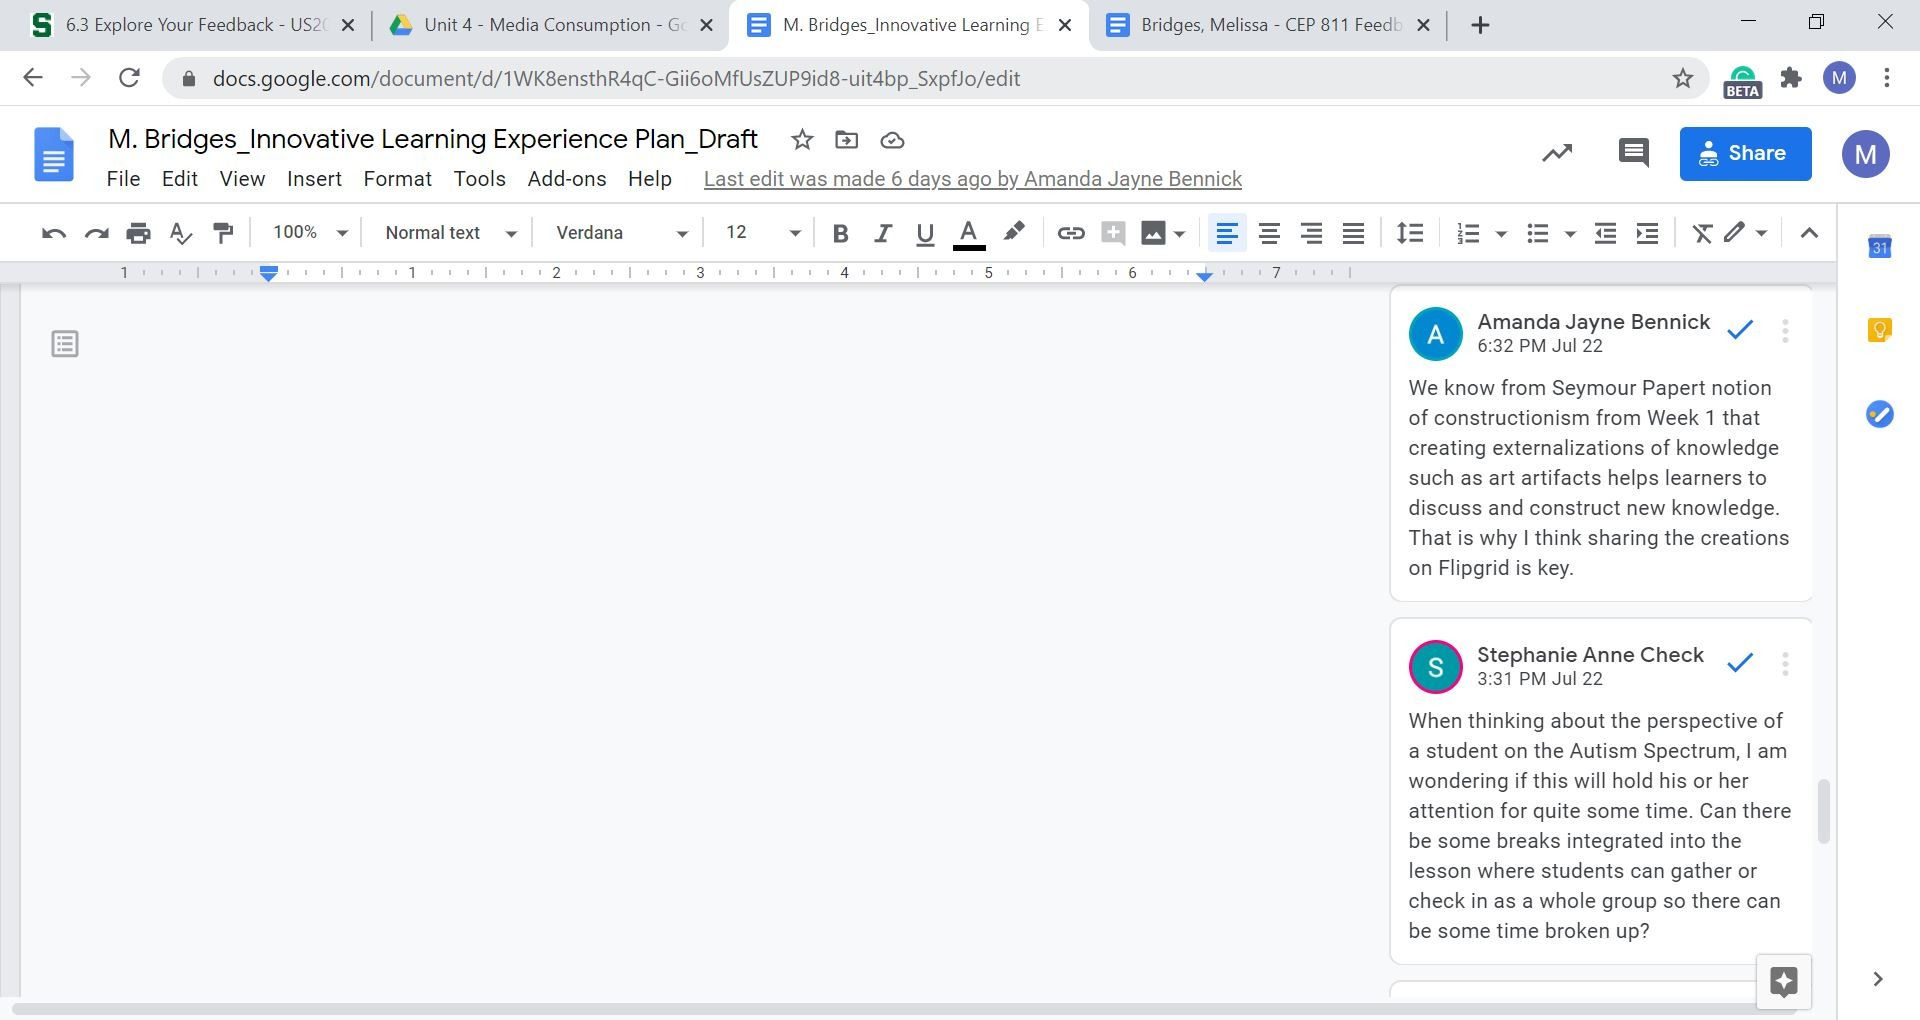Viewport: 1920px width, 1020px height.
Task: Run spelling and grammar check icon
Action: [x=180, y=233]
